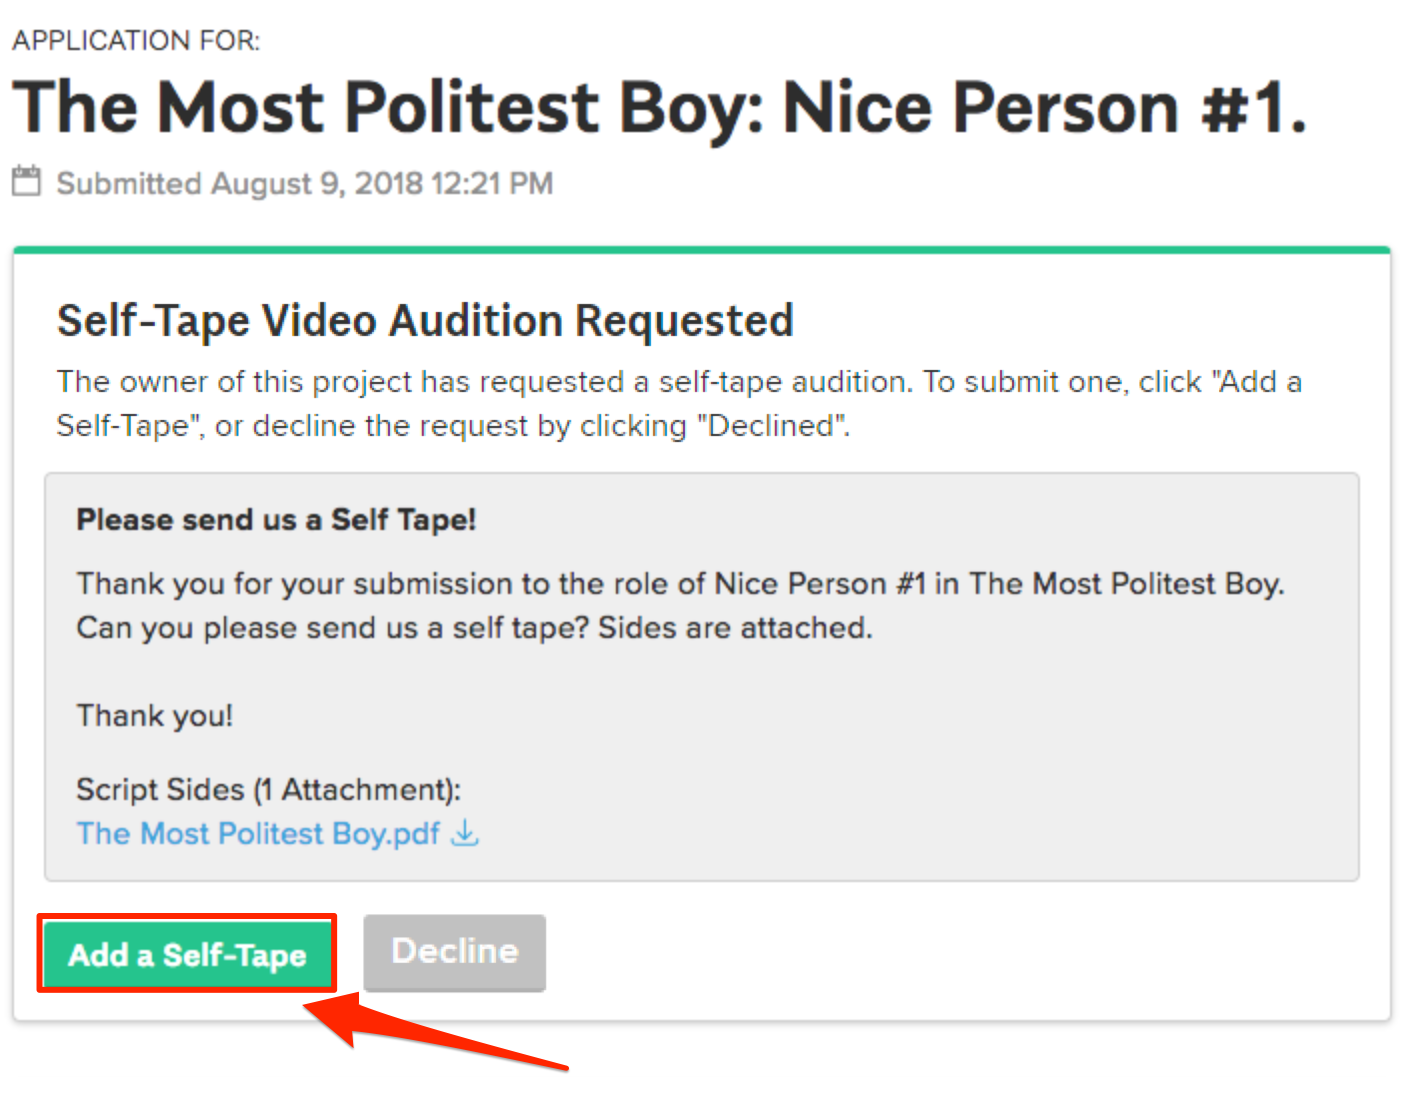Open The Most Politest Boy.pdf link
This screenshot has width=1418, height=1118.
point(258,833)
